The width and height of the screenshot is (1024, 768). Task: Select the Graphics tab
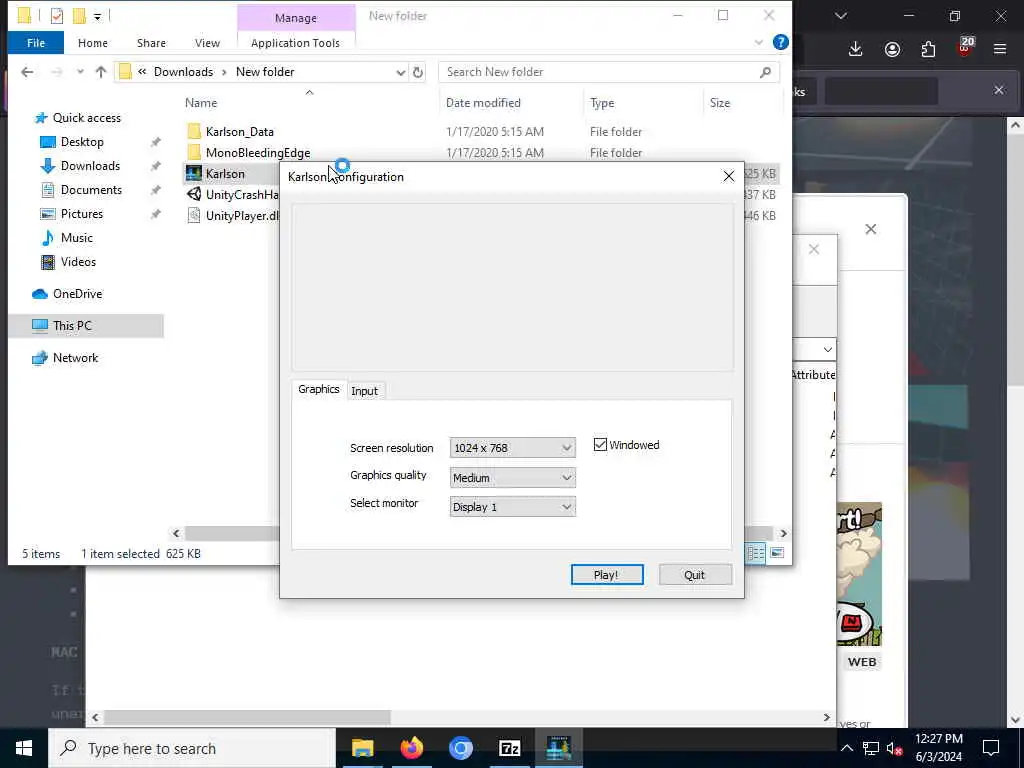click(319, 389)
